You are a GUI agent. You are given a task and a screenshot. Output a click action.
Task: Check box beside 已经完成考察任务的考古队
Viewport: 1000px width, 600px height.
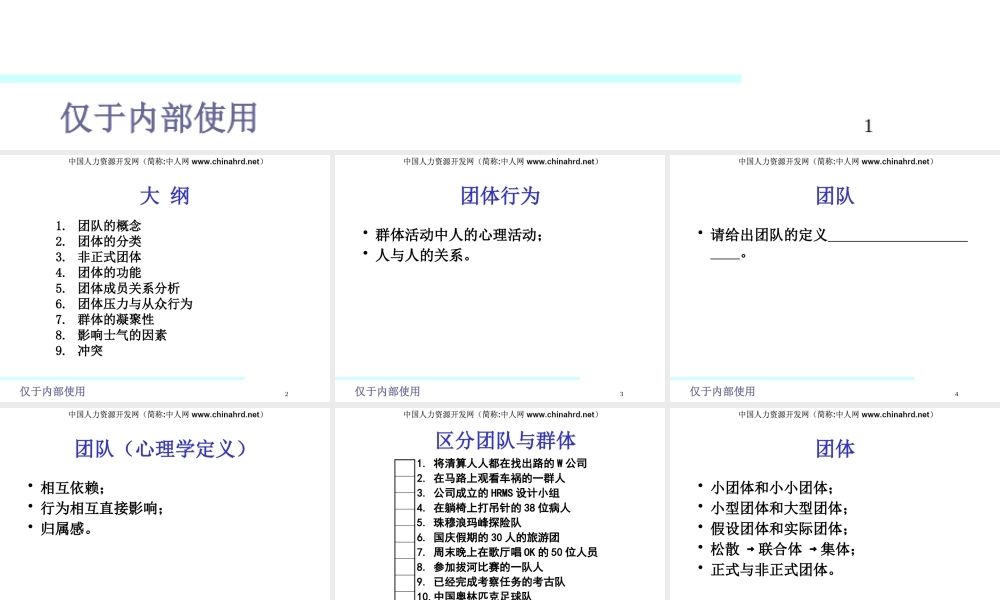click(404, 596)
